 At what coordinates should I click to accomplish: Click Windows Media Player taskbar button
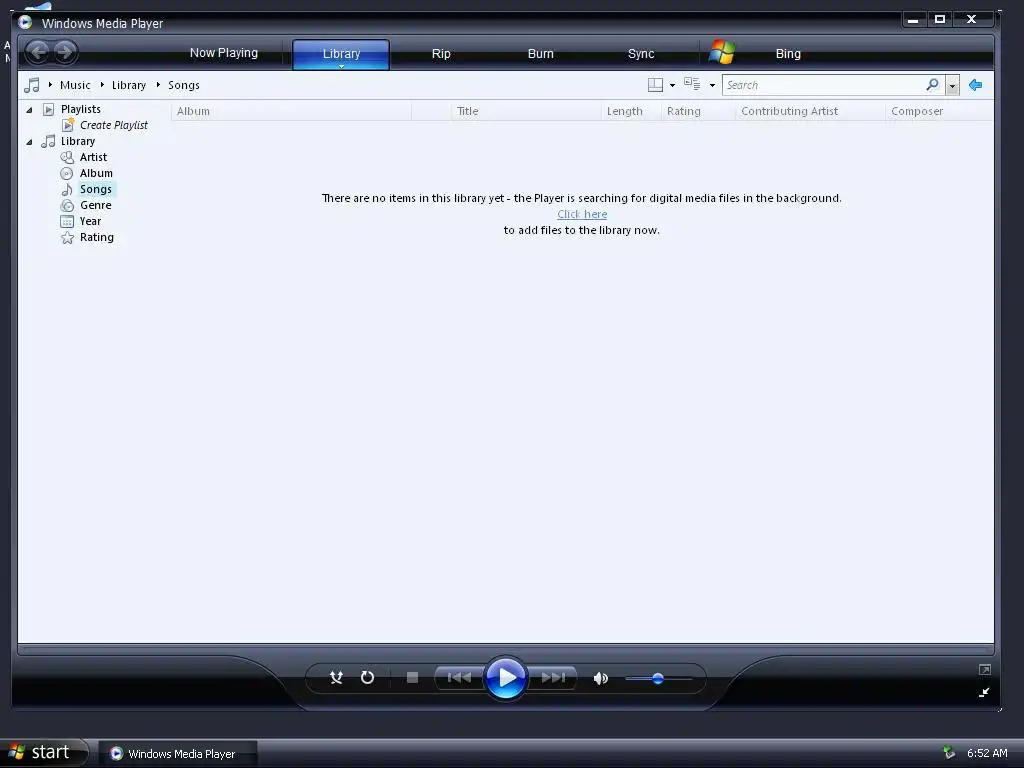(178, 754)
